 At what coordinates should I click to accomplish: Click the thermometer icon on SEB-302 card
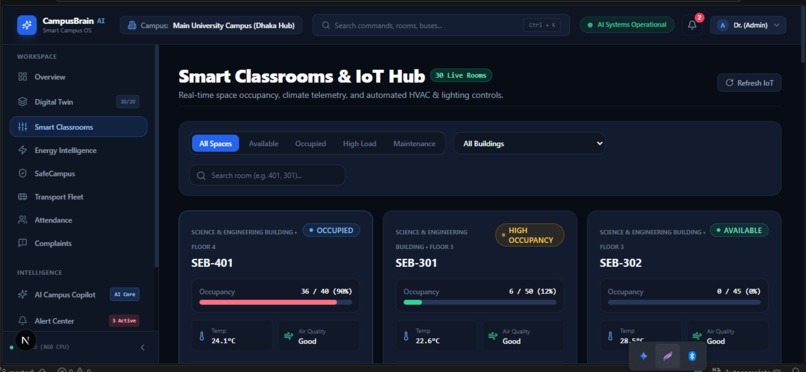[x=610, y=337]
